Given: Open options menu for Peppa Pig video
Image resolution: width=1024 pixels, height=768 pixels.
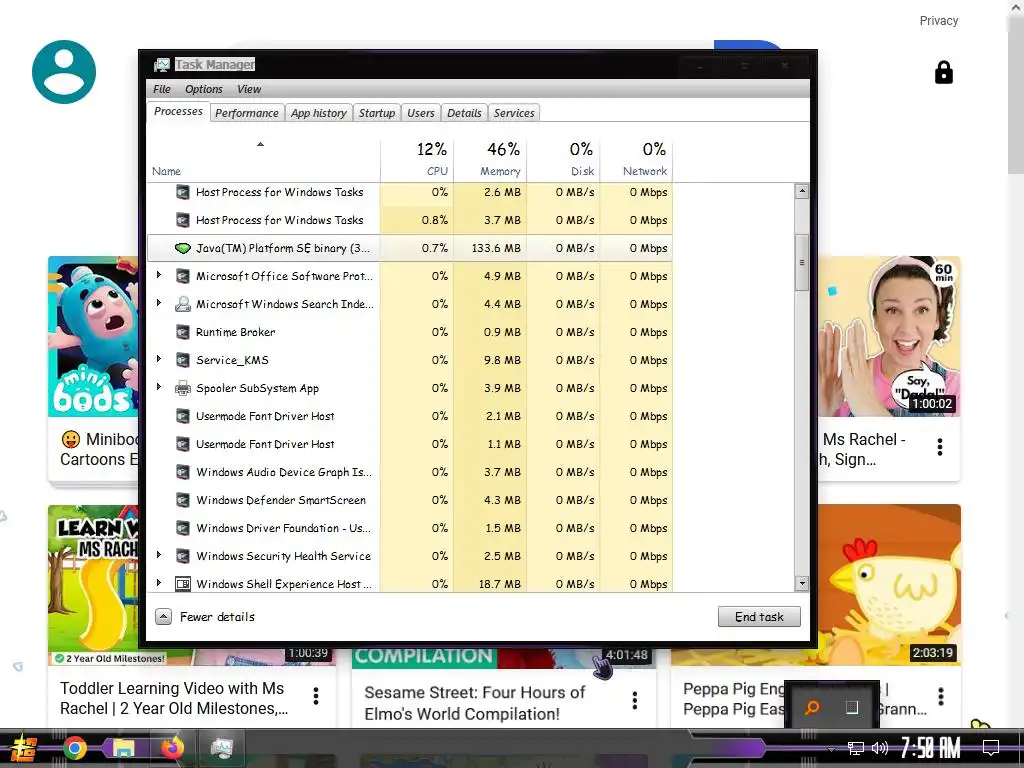Looking at the screenshot, I should tap(940, 696).
